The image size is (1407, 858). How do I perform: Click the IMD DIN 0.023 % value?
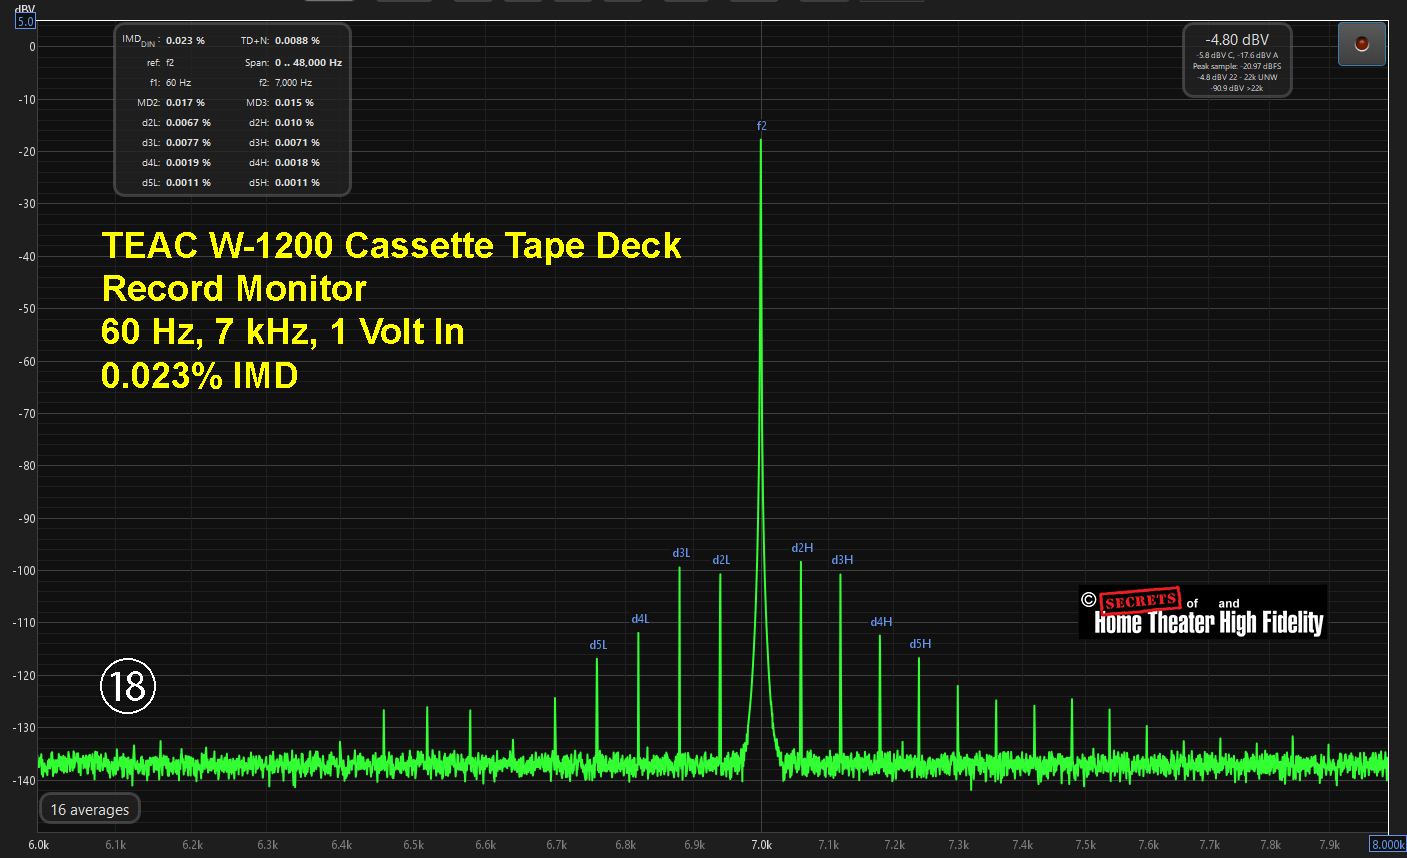(x=185, y=40)
